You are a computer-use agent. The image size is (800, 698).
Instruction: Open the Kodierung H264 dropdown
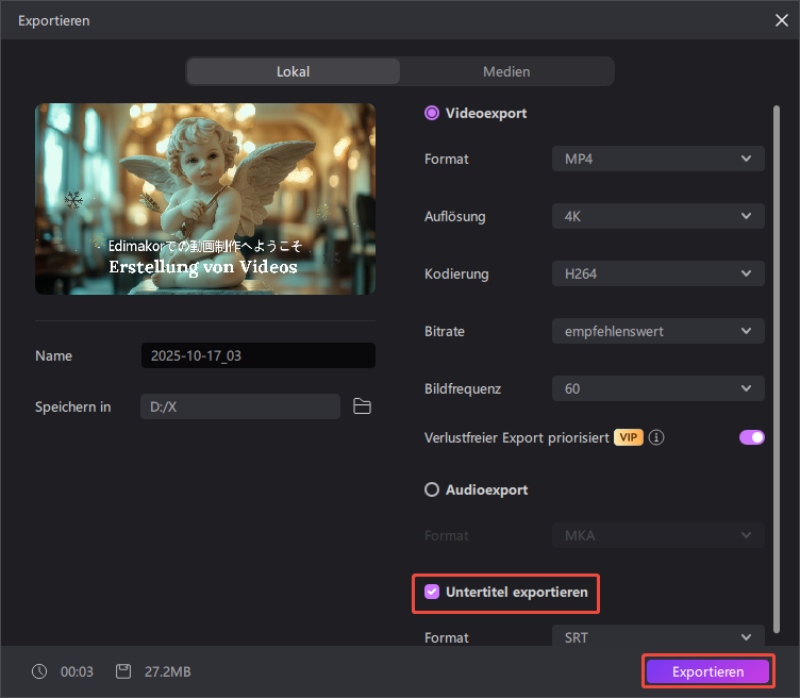coord(658,273)
